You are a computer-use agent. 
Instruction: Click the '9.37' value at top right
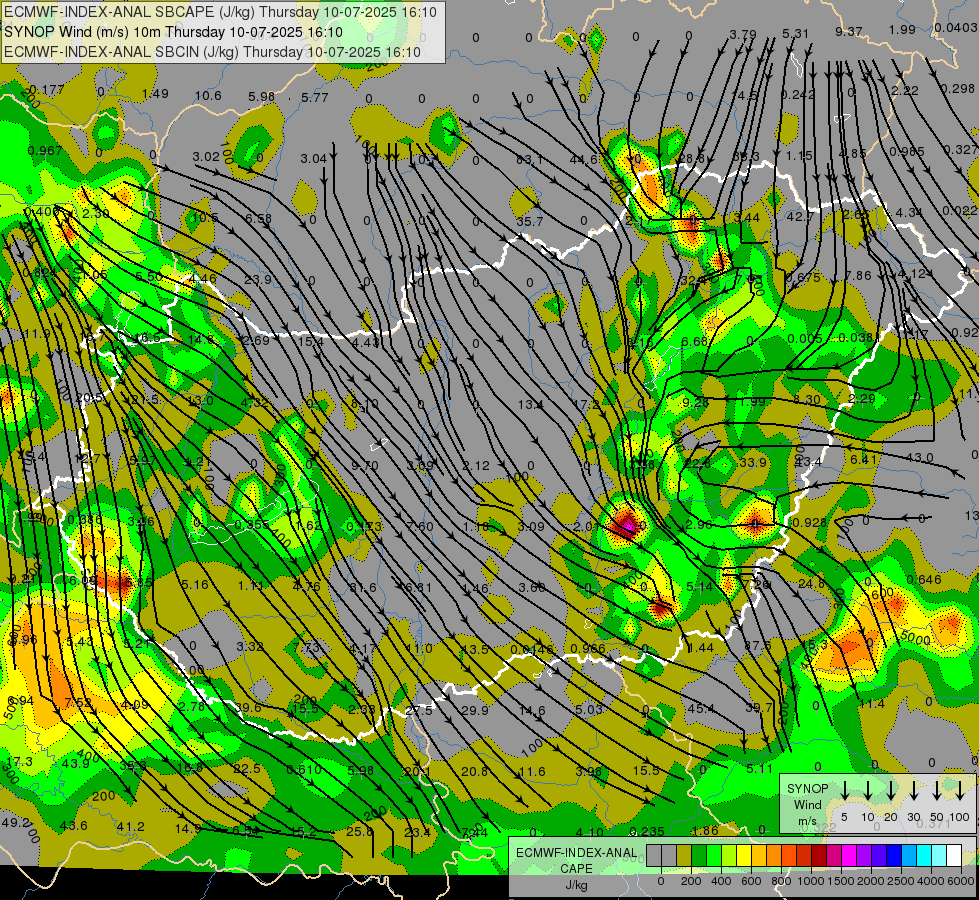point(849,31)
